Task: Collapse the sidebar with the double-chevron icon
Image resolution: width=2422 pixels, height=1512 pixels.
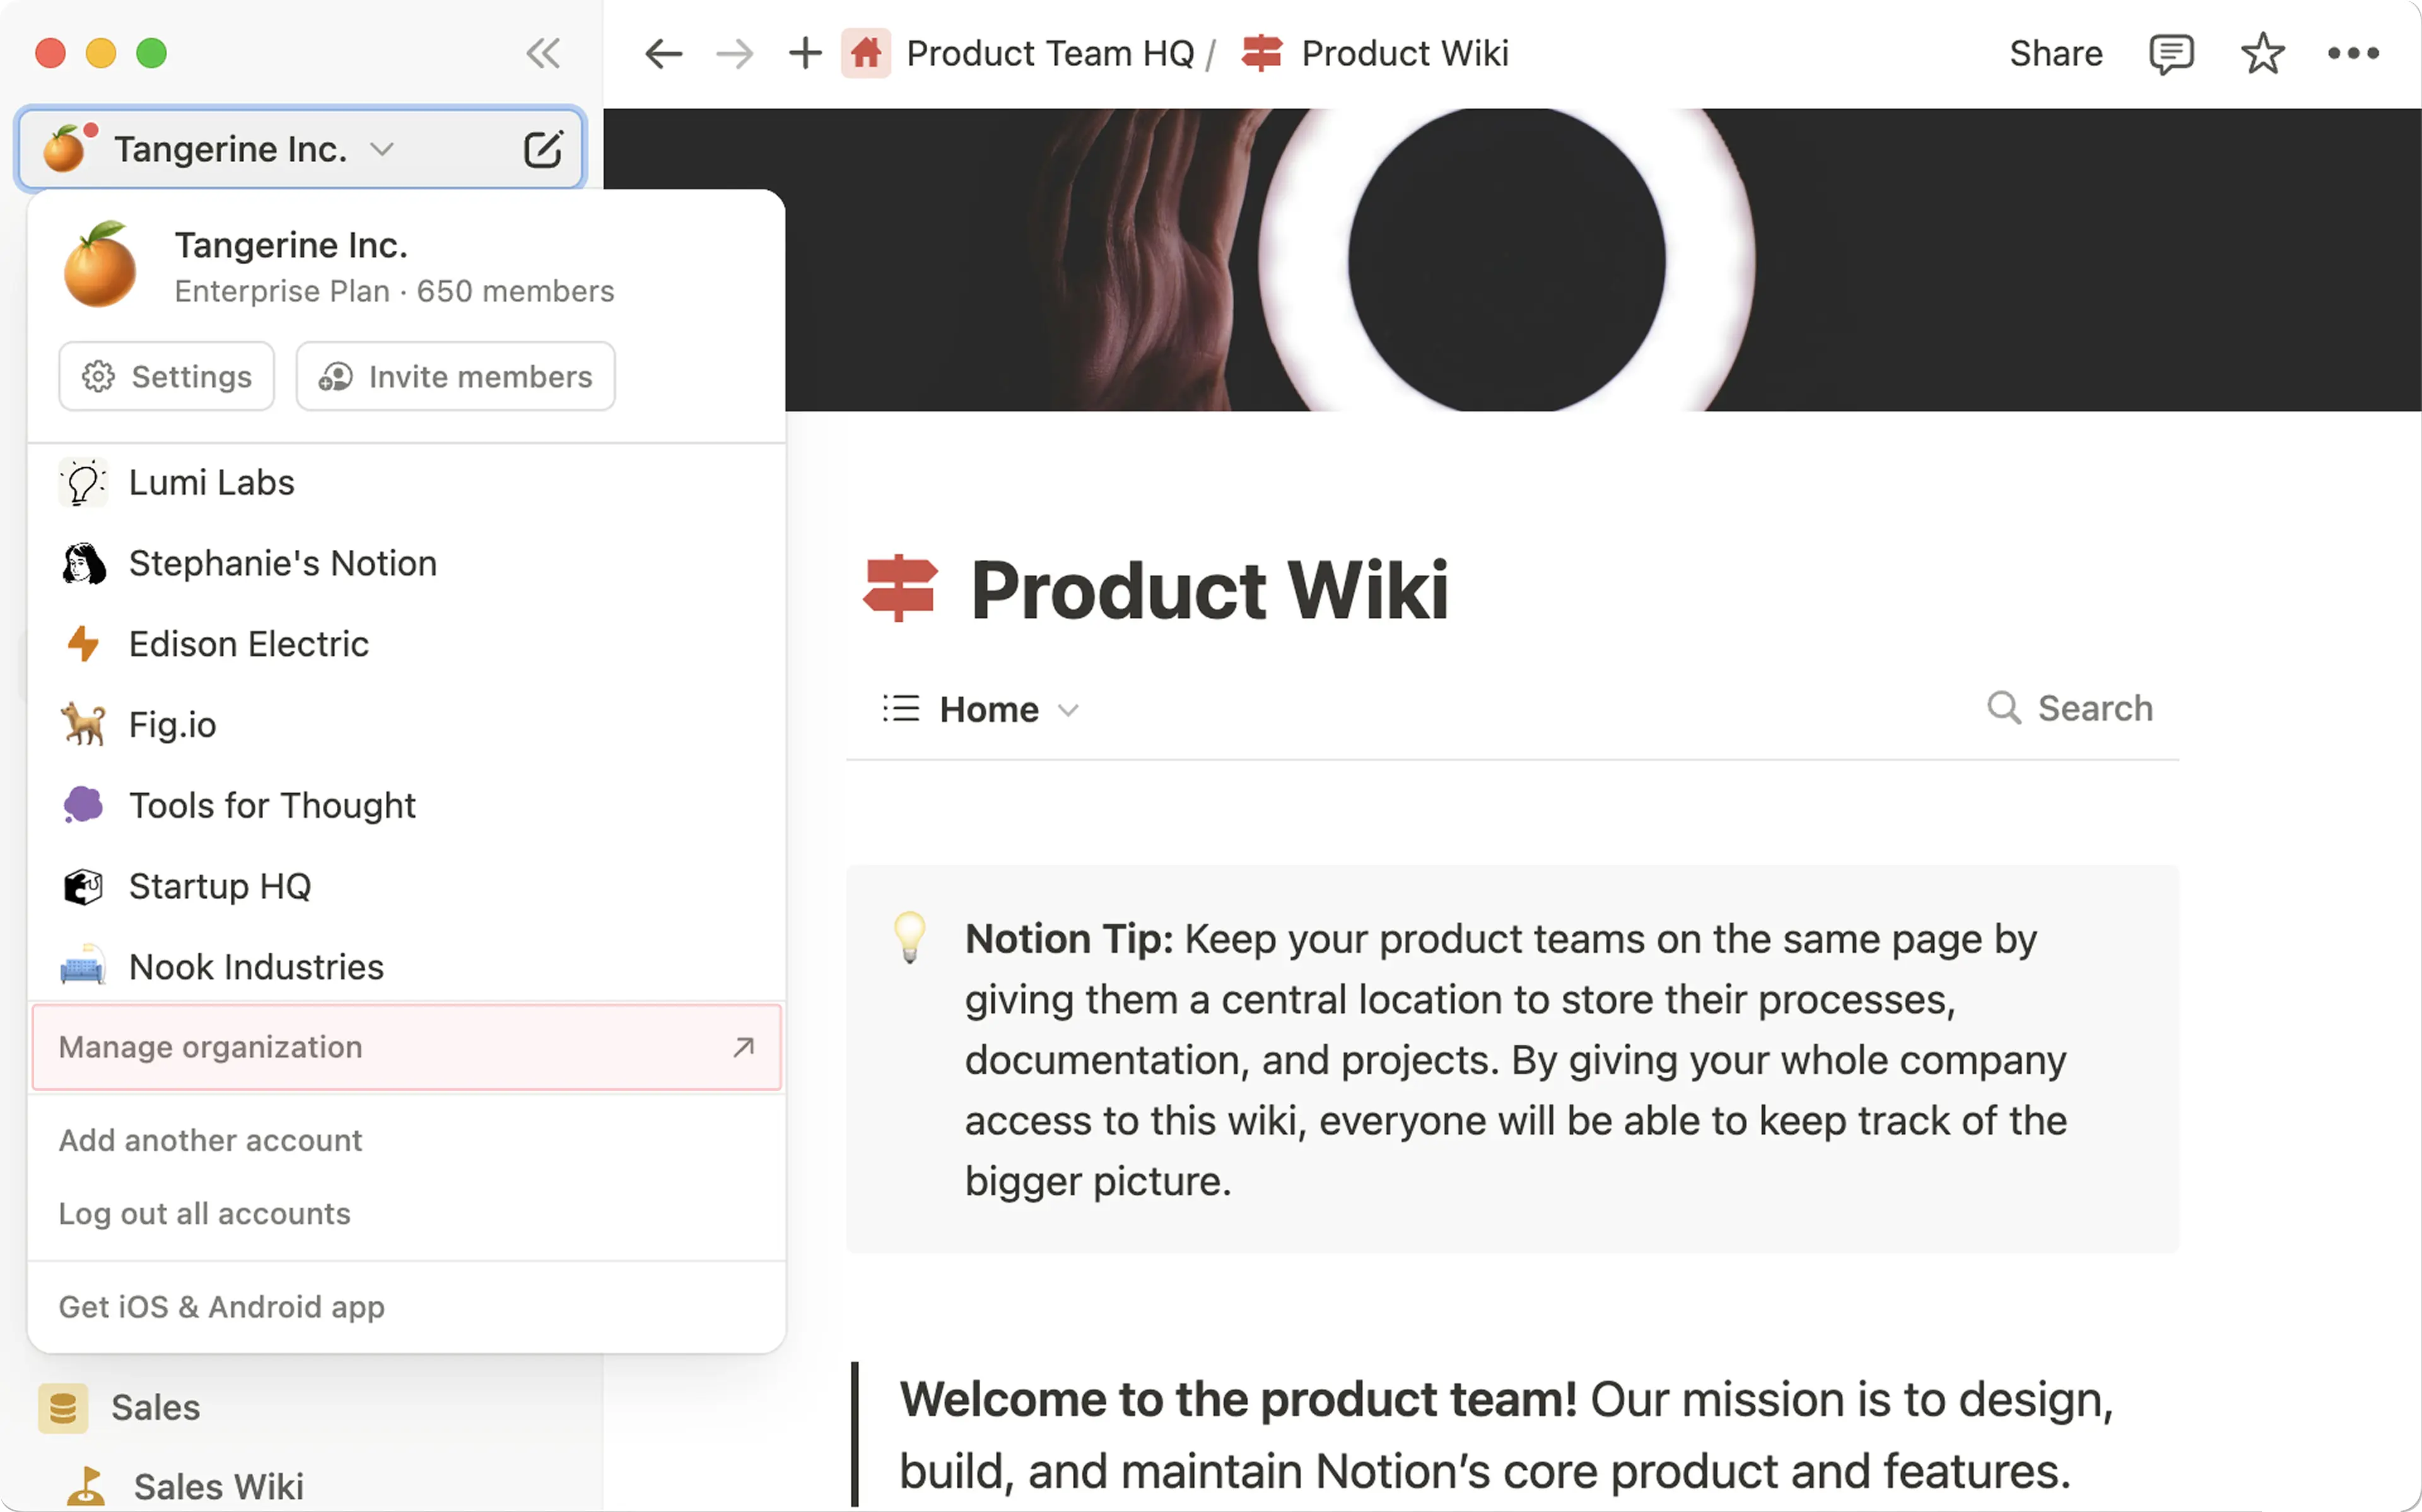Action: pyautogui.click(x=543, y=53)
